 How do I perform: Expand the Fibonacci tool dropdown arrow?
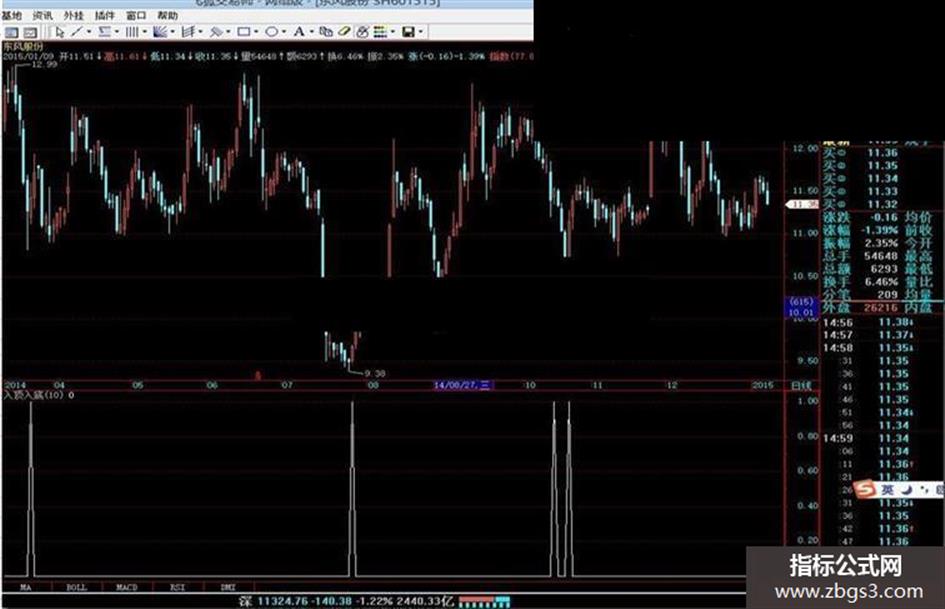[x=201, y=32]
